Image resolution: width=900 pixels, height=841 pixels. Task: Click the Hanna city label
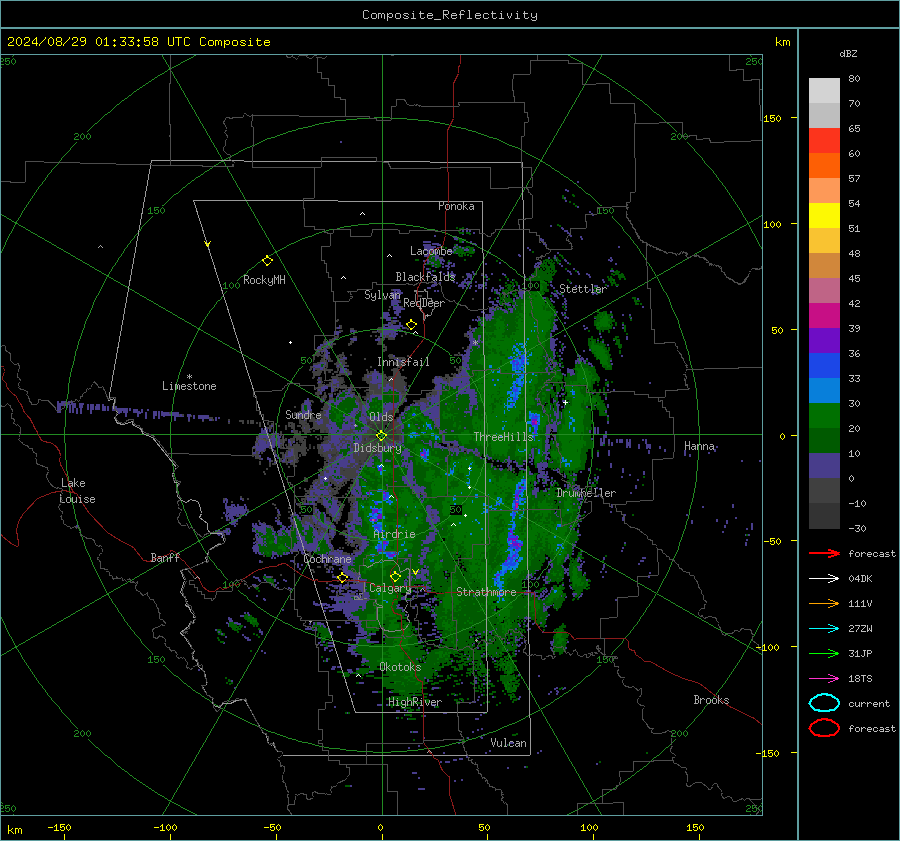[x=699, y=447]
